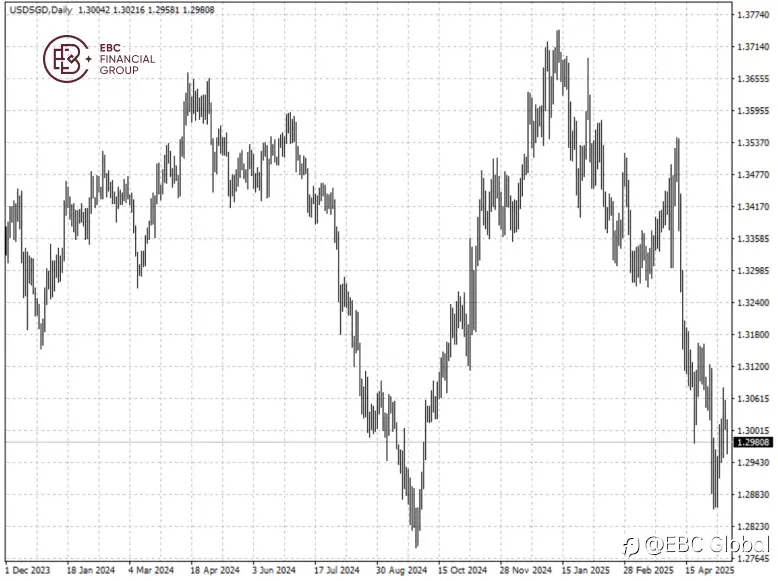Click the 3 Jun 2024 date label
The height and width of the screenshot is (581, 778).
(x=274, y=570)
